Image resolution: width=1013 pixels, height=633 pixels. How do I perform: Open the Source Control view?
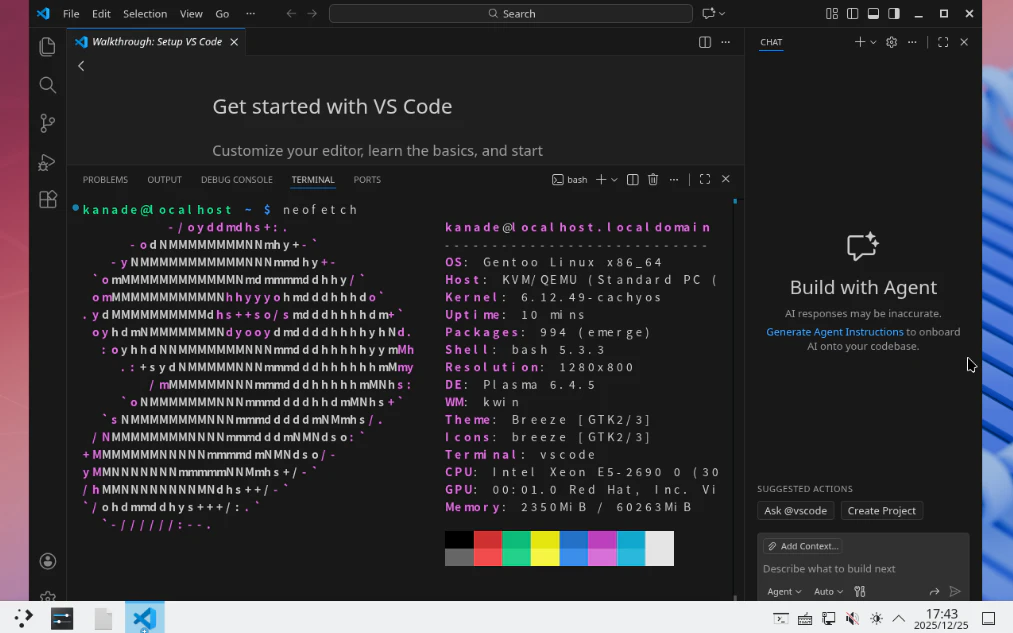coord(47,123)
